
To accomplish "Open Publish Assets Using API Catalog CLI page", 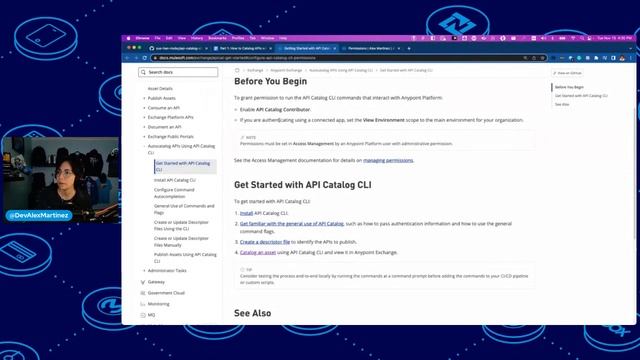I will 185,258.
